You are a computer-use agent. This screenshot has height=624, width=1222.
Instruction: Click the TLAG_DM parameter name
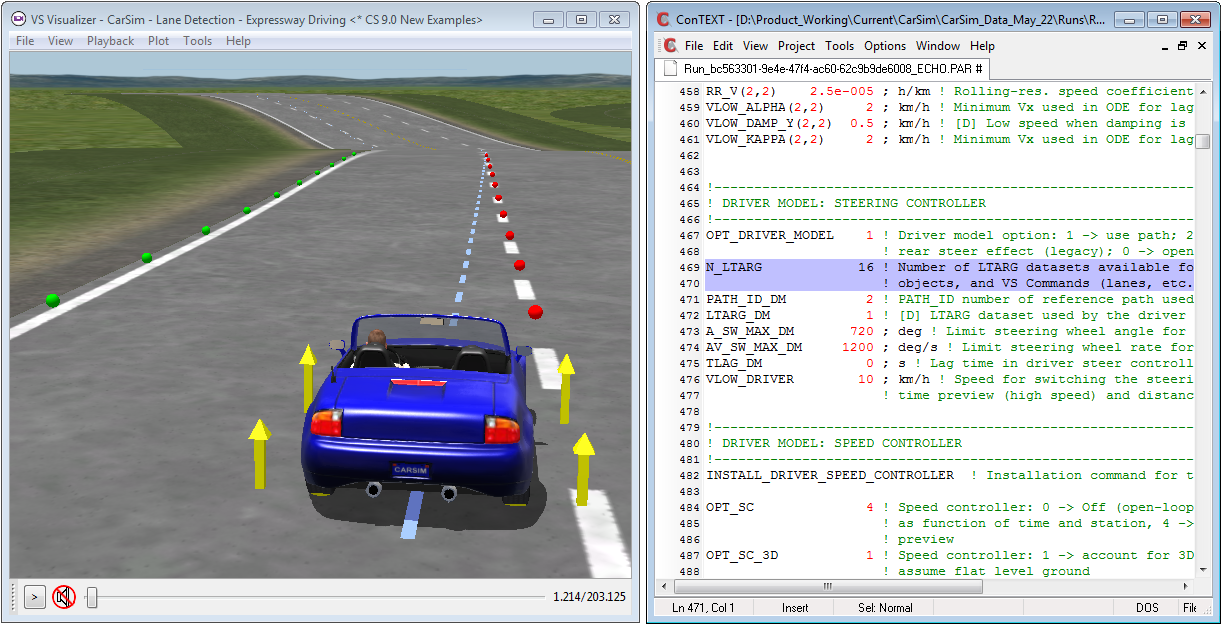click(x=734, y=363)
